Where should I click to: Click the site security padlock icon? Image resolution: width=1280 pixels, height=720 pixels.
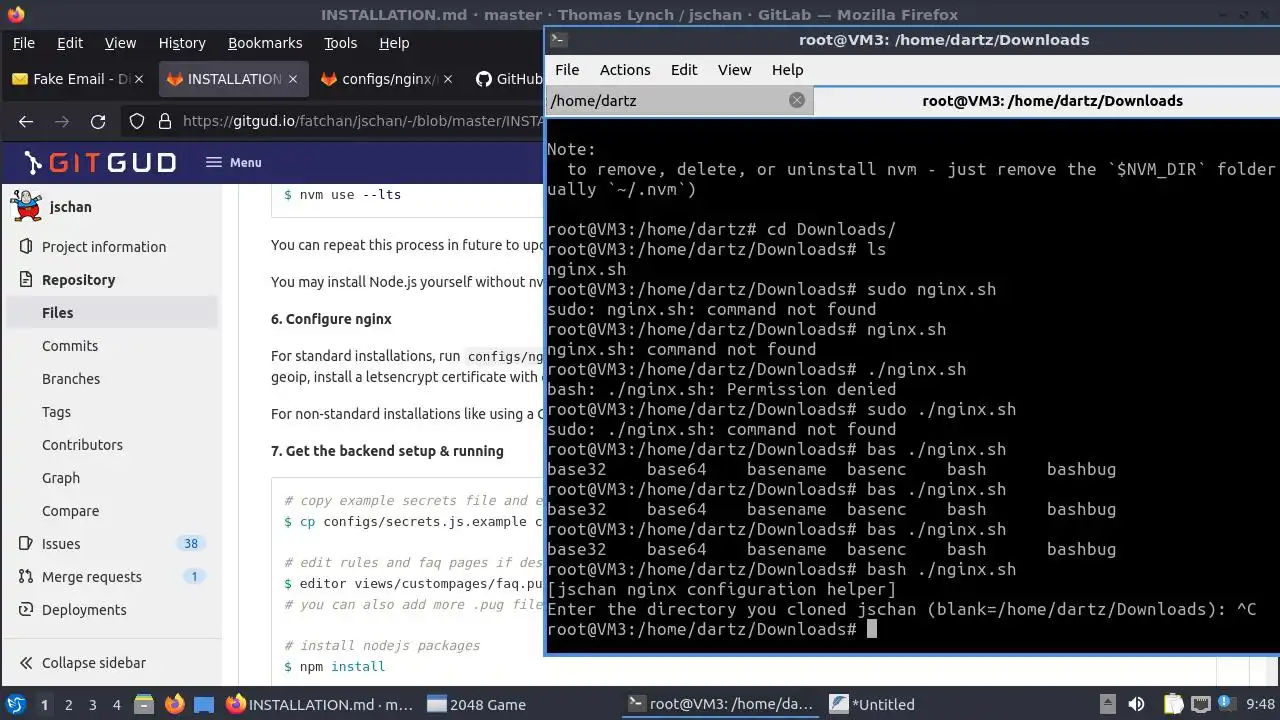click(164, 121)
